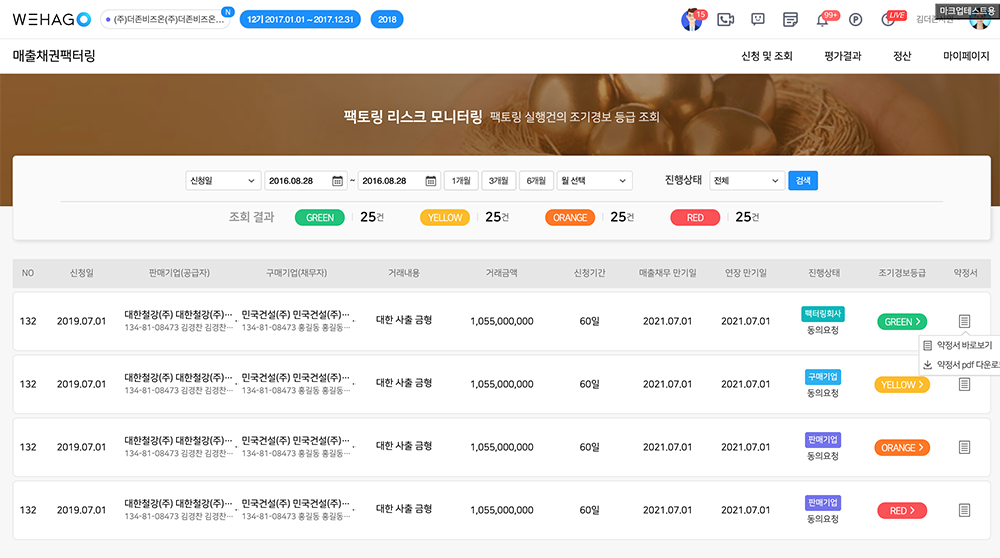
Task: Click the agreement document icon in ORANGE row
Action: click(x=964, y=447)
